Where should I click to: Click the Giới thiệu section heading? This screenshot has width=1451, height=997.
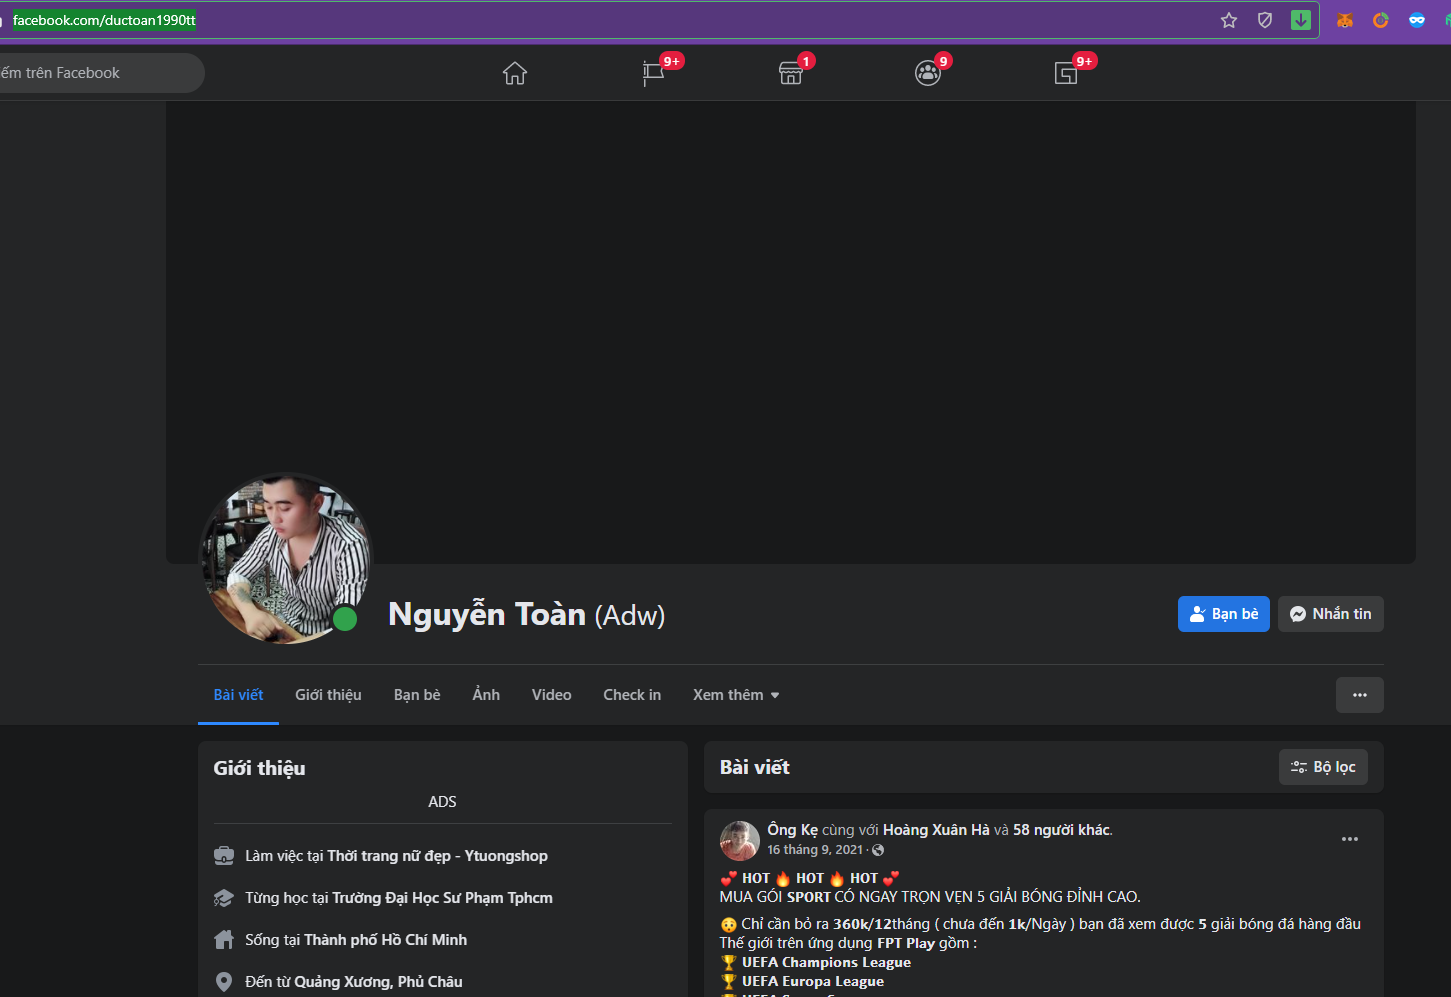click(259, 768)
